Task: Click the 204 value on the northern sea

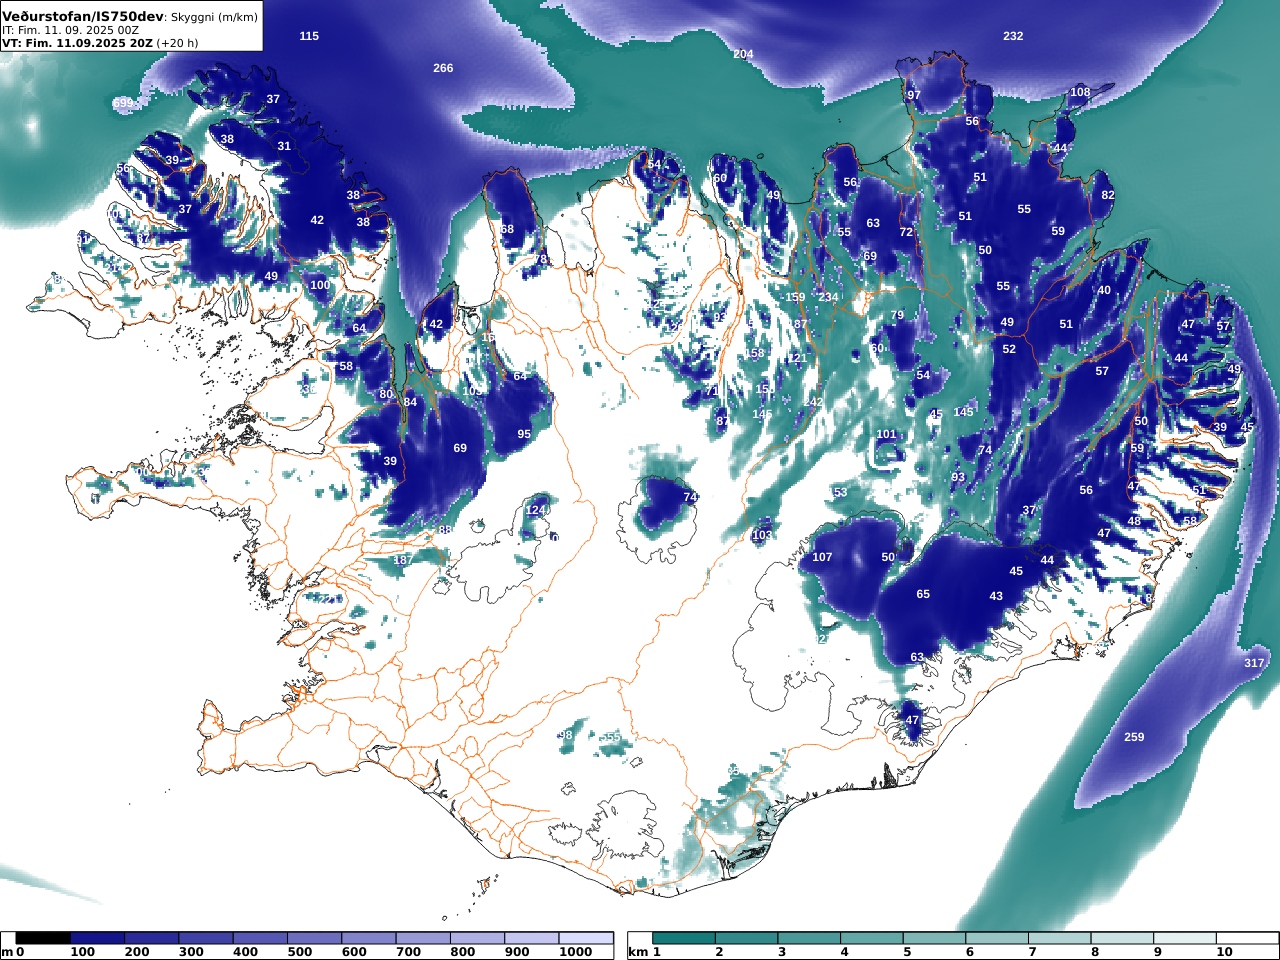Action: [743, 54]
